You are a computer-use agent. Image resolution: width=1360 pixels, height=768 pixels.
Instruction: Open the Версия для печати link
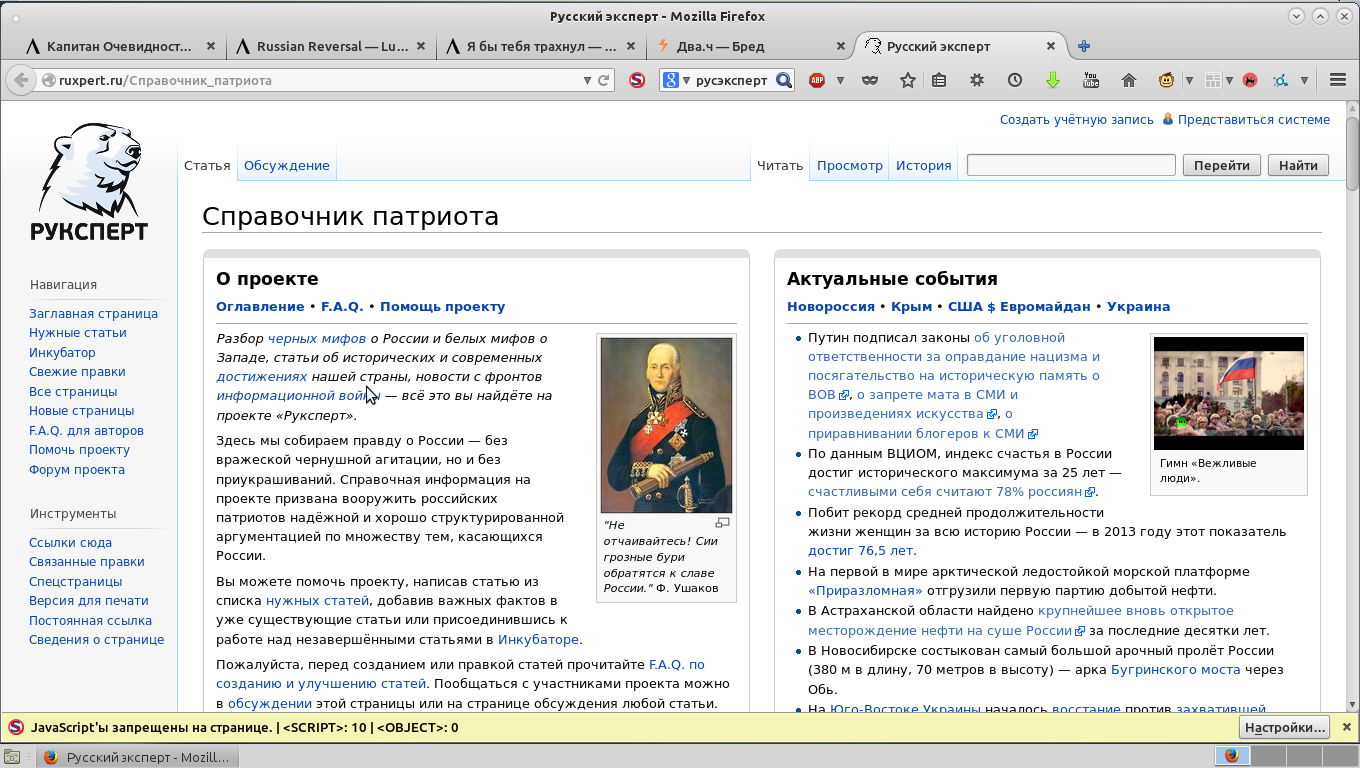click(89, 600)
